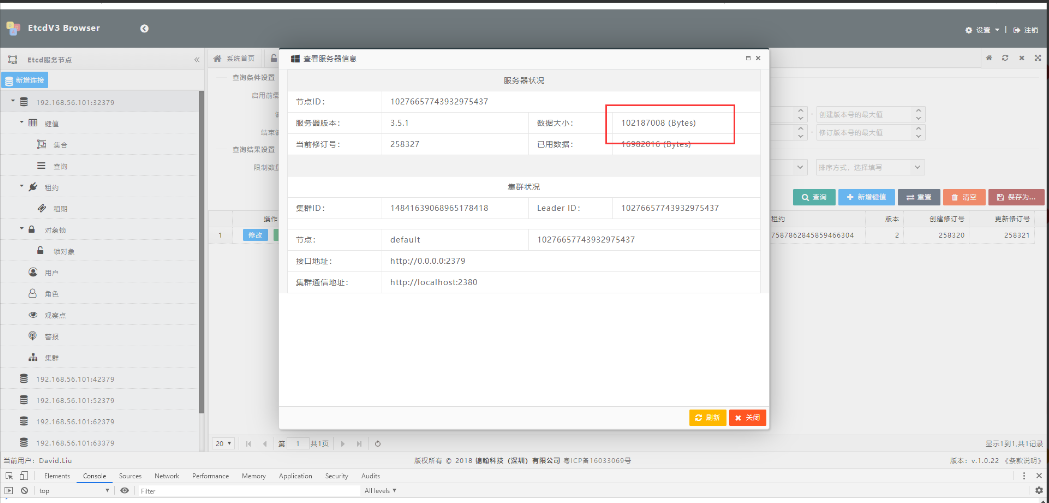Viewport: 1049px width, 503px height.
Task: Select server node 192.168.56.101:32379
Action: [x=75, y=102]
